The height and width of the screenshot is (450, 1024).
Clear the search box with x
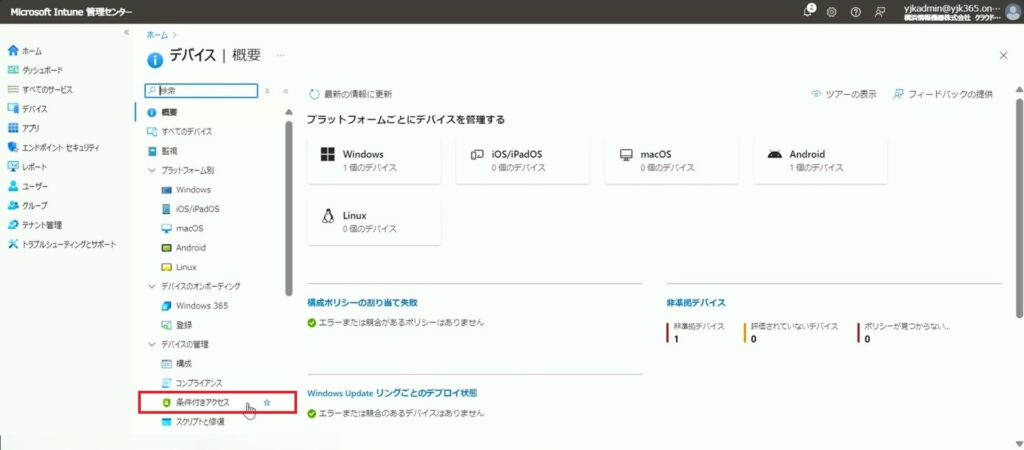pos(268,91)
